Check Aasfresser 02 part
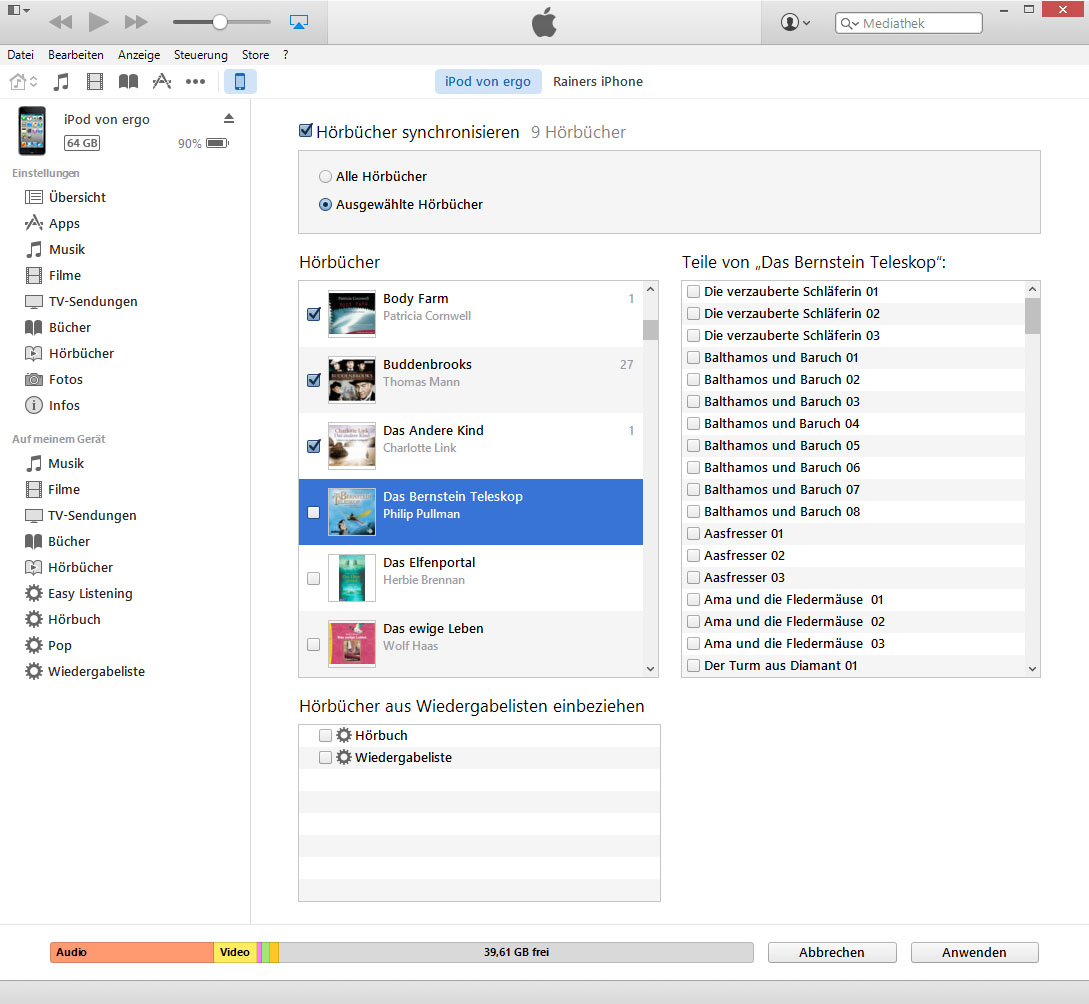 (693, 555)
